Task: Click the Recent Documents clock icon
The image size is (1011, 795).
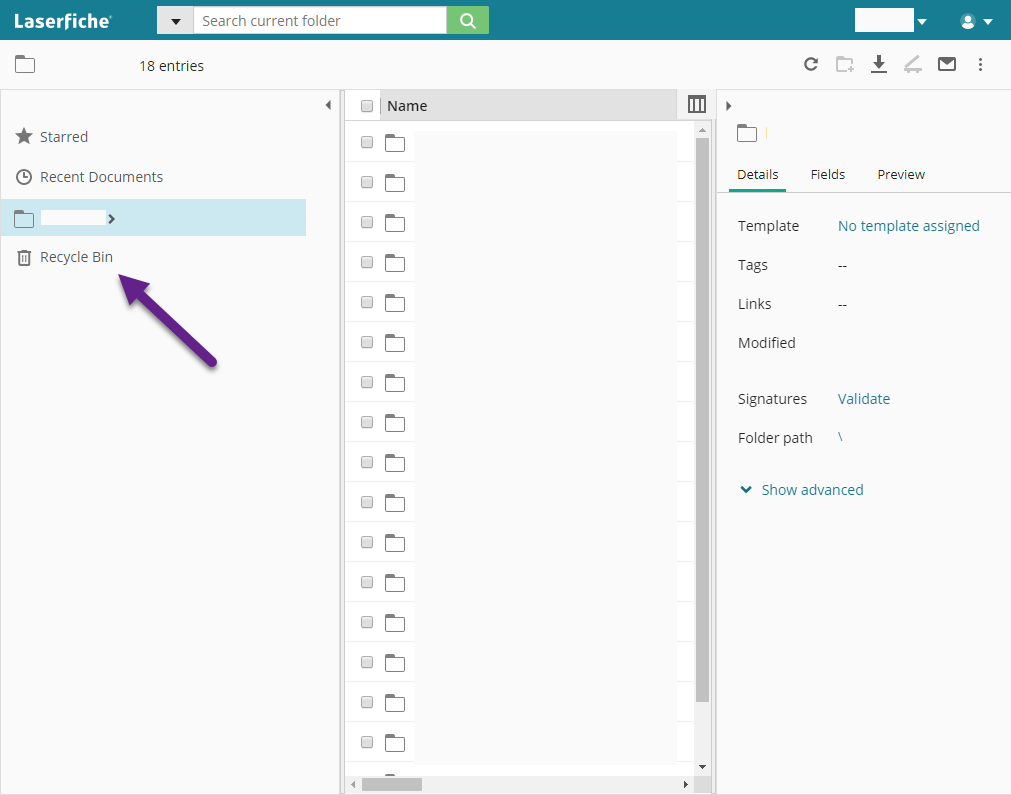Action: click(x=24, y=177)
